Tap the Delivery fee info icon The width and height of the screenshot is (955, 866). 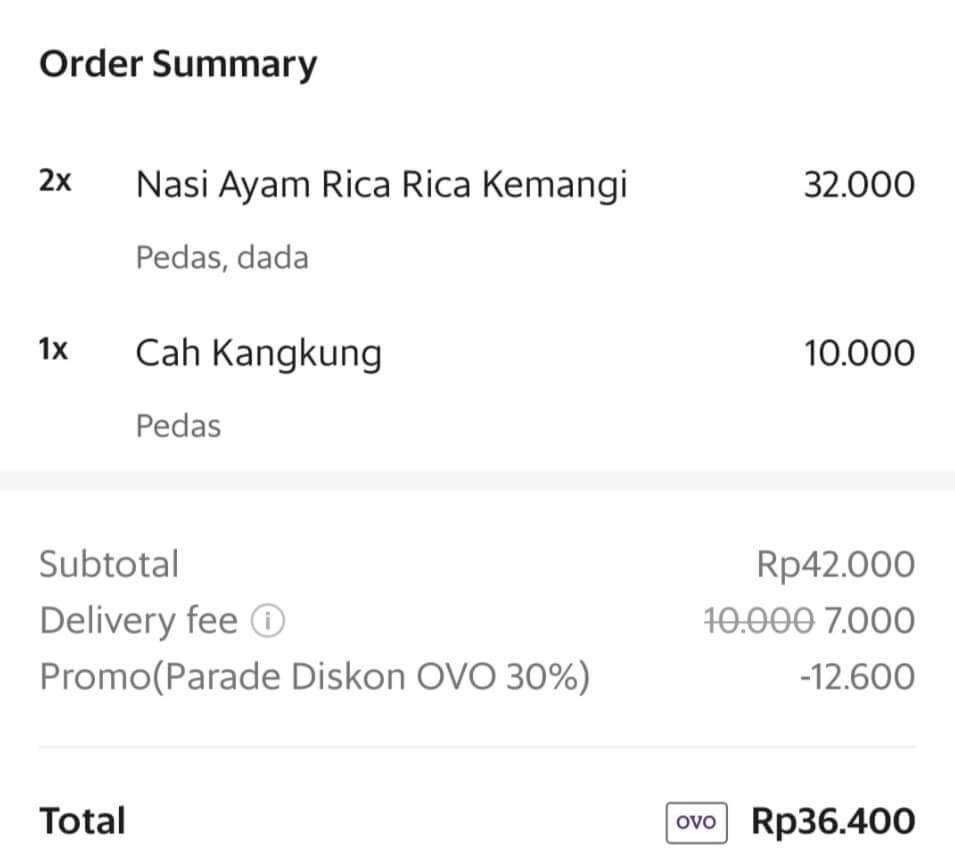click(x=267, y=621)
